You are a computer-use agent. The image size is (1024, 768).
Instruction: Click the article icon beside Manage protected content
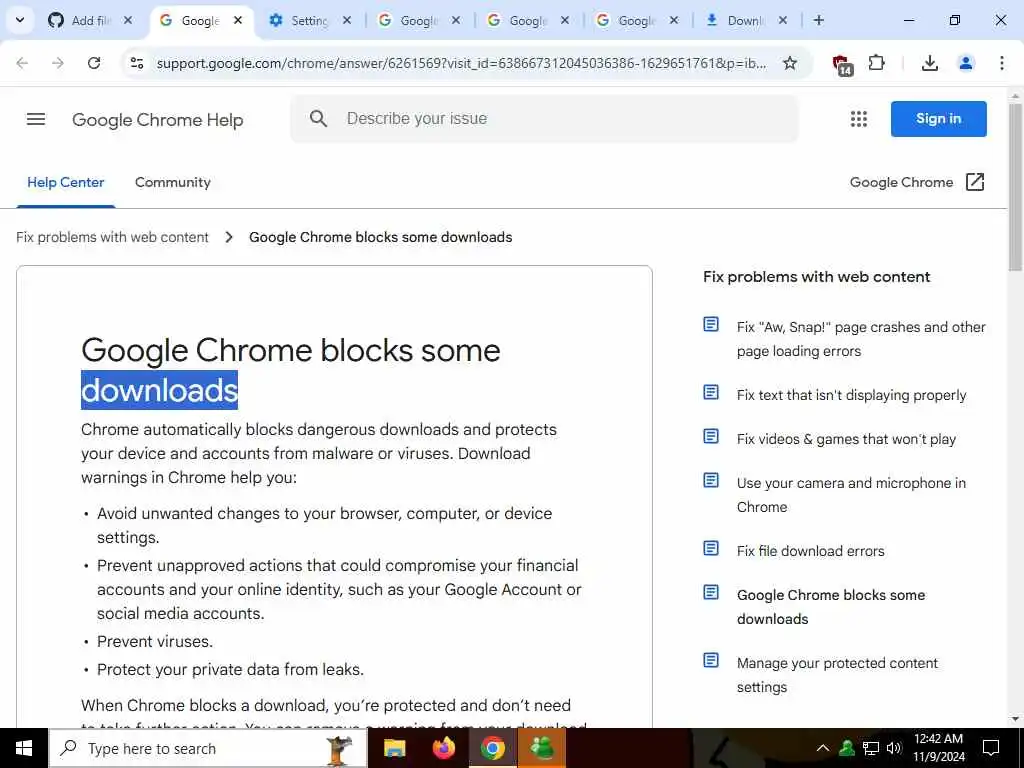[711, 660]
